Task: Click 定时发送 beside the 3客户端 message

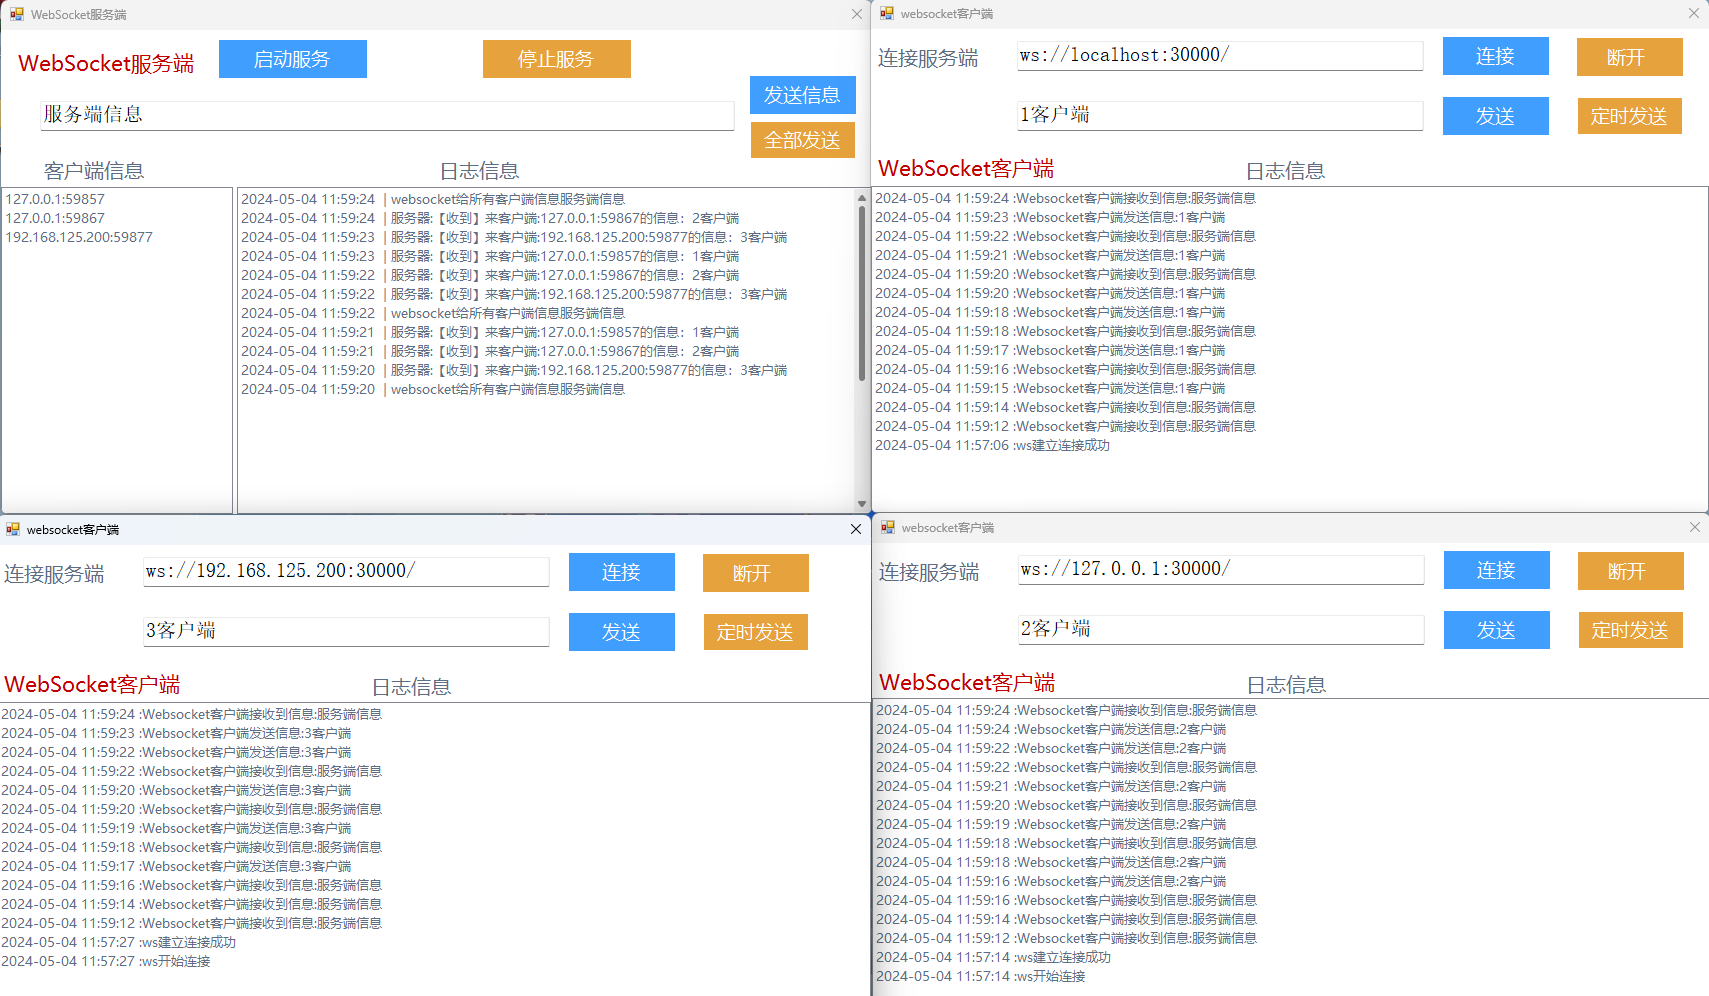Action: 756,632
